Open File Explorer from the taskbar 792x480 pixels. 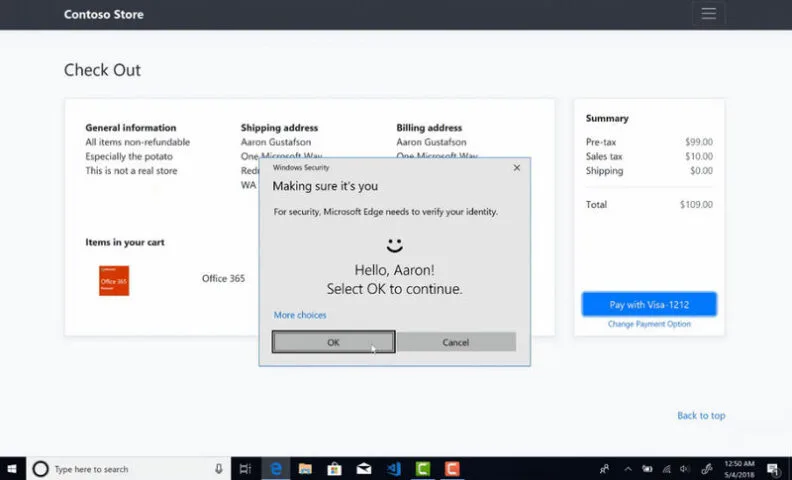pos(305,469)
